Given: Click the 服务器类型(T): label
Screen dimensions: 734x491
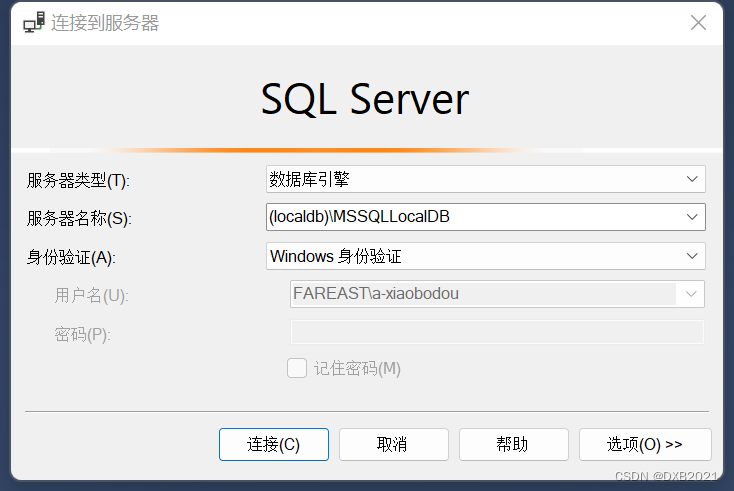Looking at the screenshot, I should click(x=78, y=181).
